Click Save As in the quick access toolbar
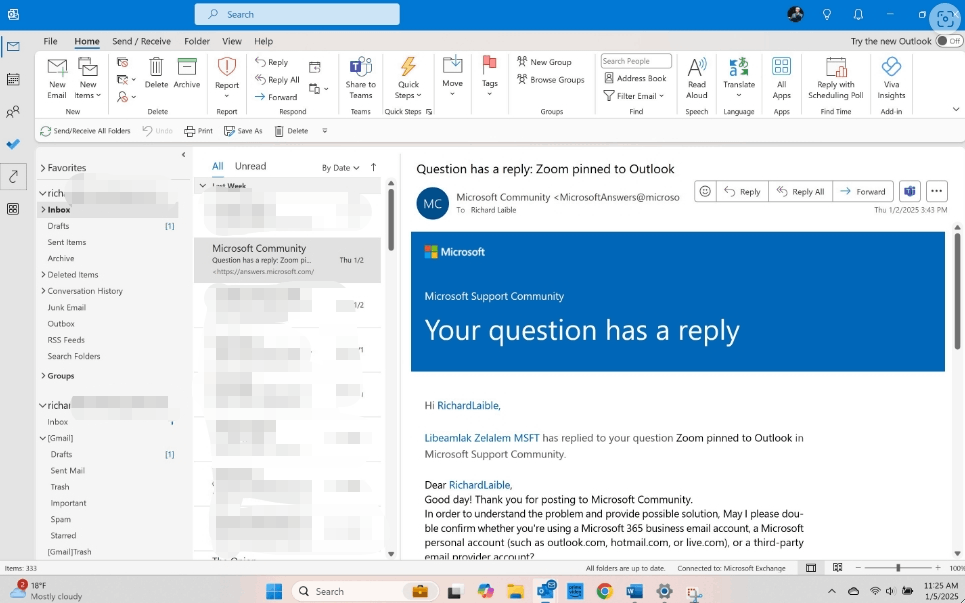This screenshot has width=965, height=603. pyautogui.click(x=243, y=131)
